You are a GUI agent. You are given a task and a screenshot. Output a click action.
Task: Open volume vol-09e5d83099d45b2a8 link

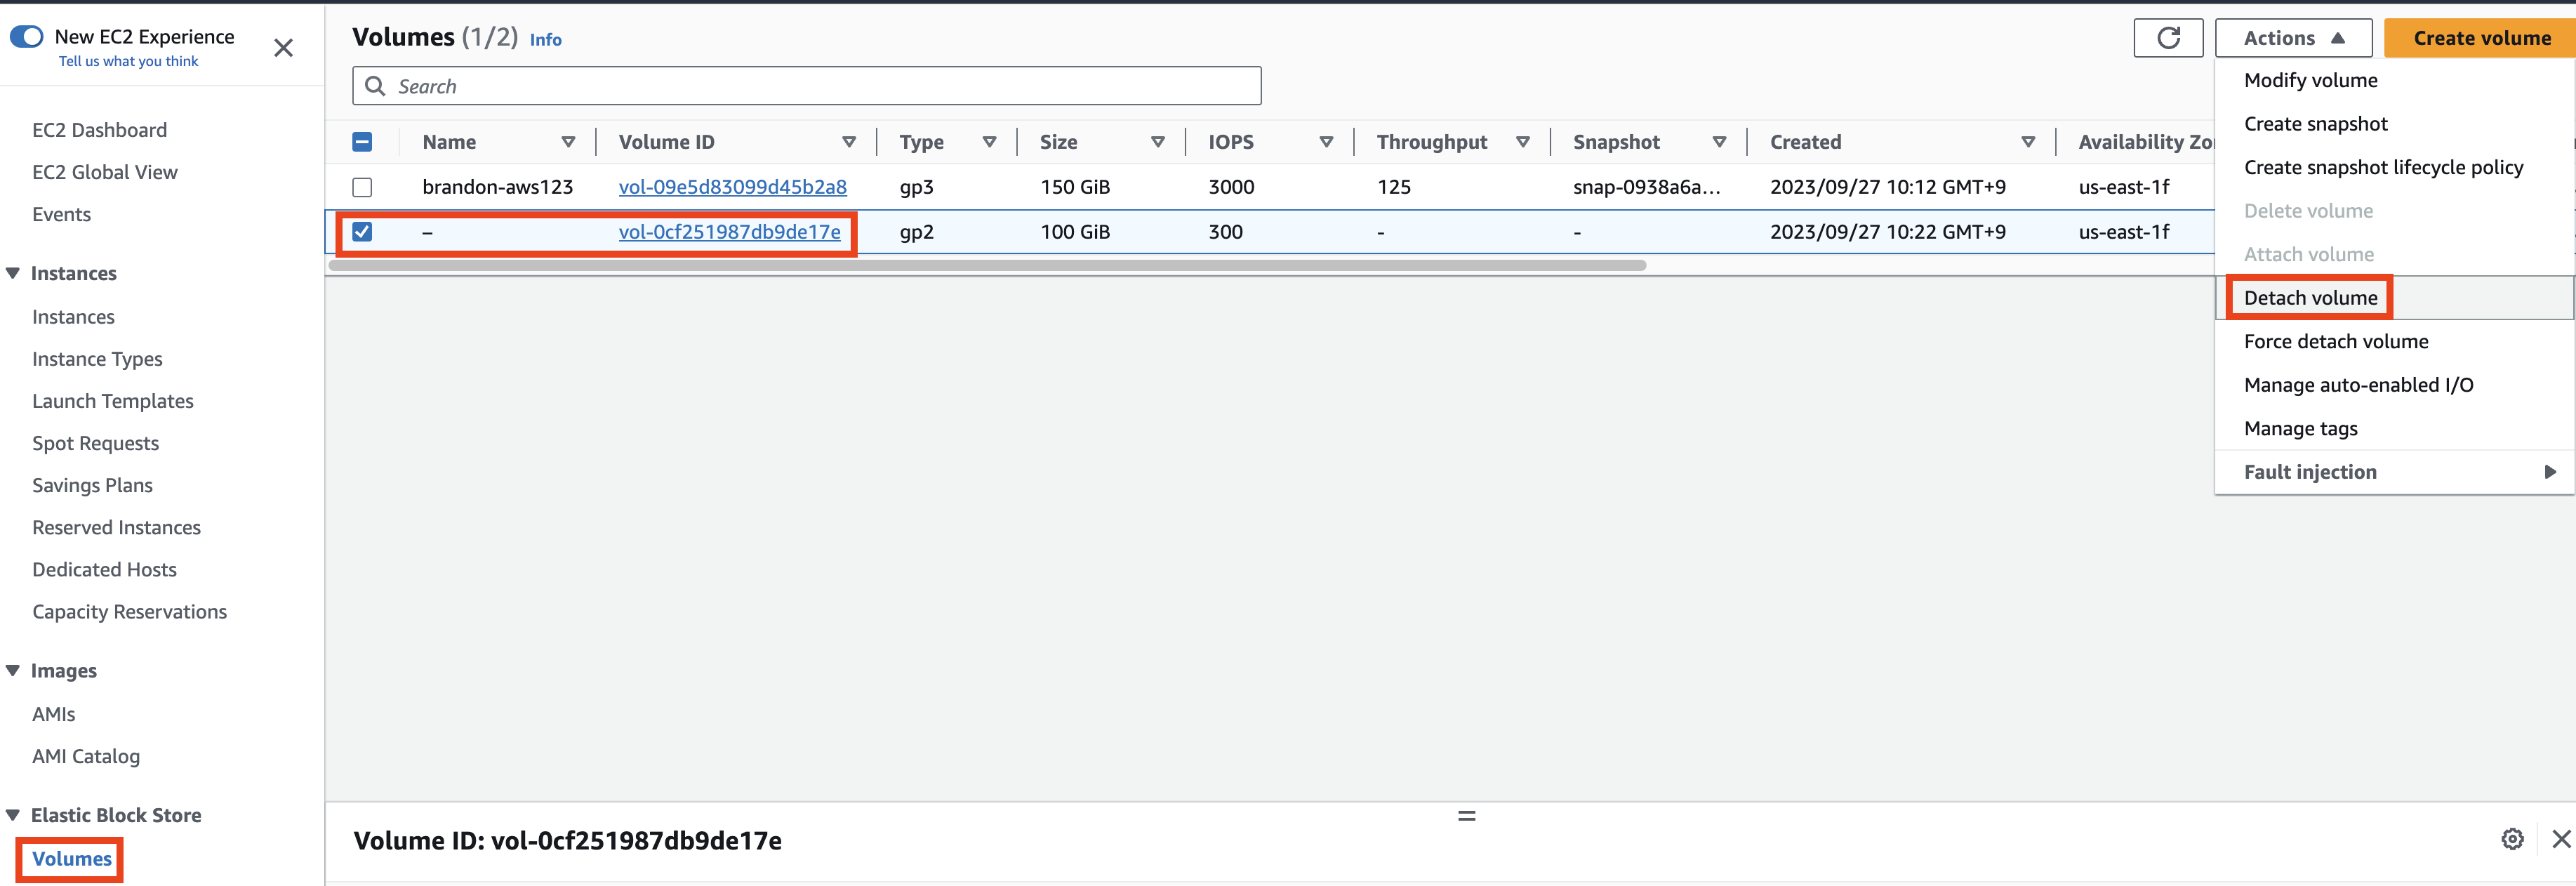coord(732,187)
